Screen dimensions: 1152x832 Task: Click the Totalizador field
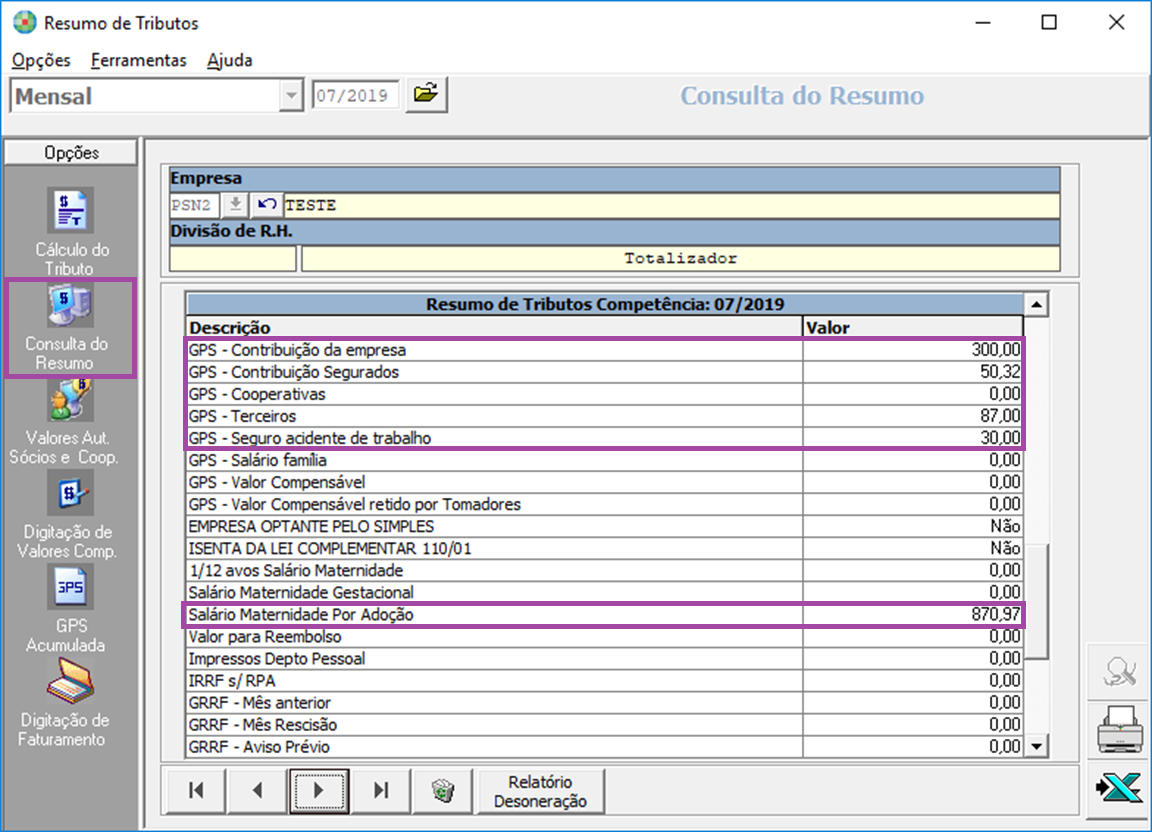pyautogui.click(x=680, y=258)
